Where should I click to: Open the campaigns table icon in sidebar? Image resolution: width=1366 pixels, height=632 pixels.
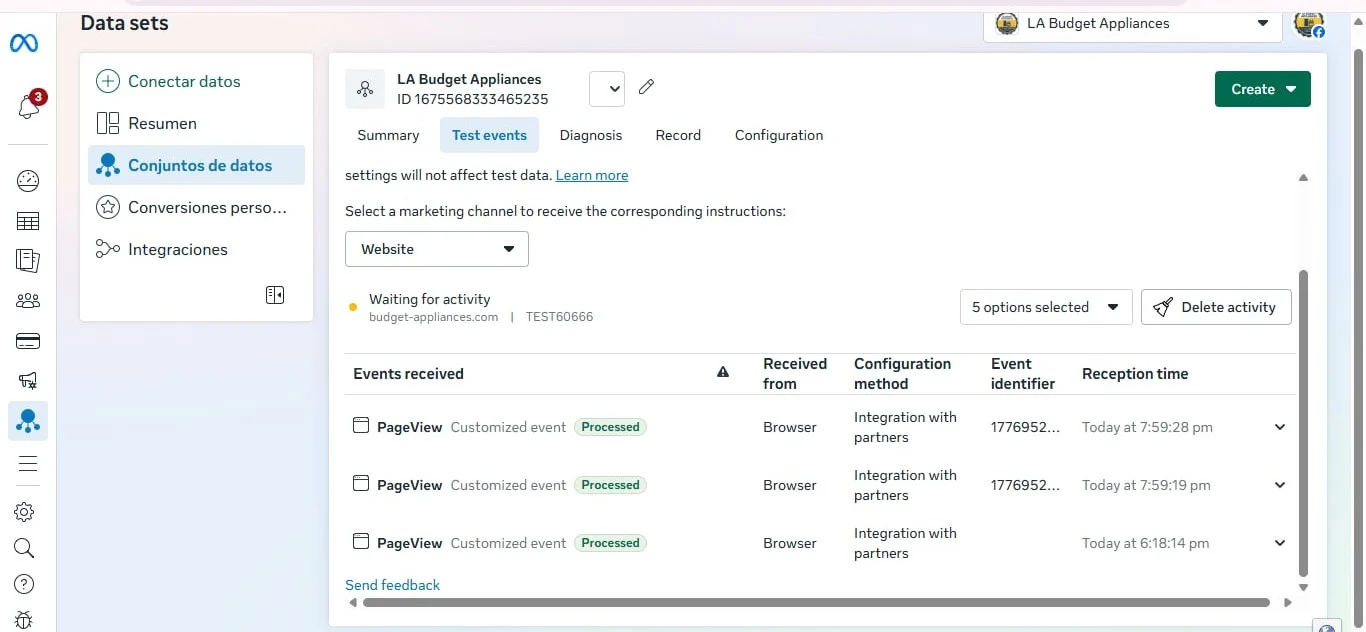point(28,221)
